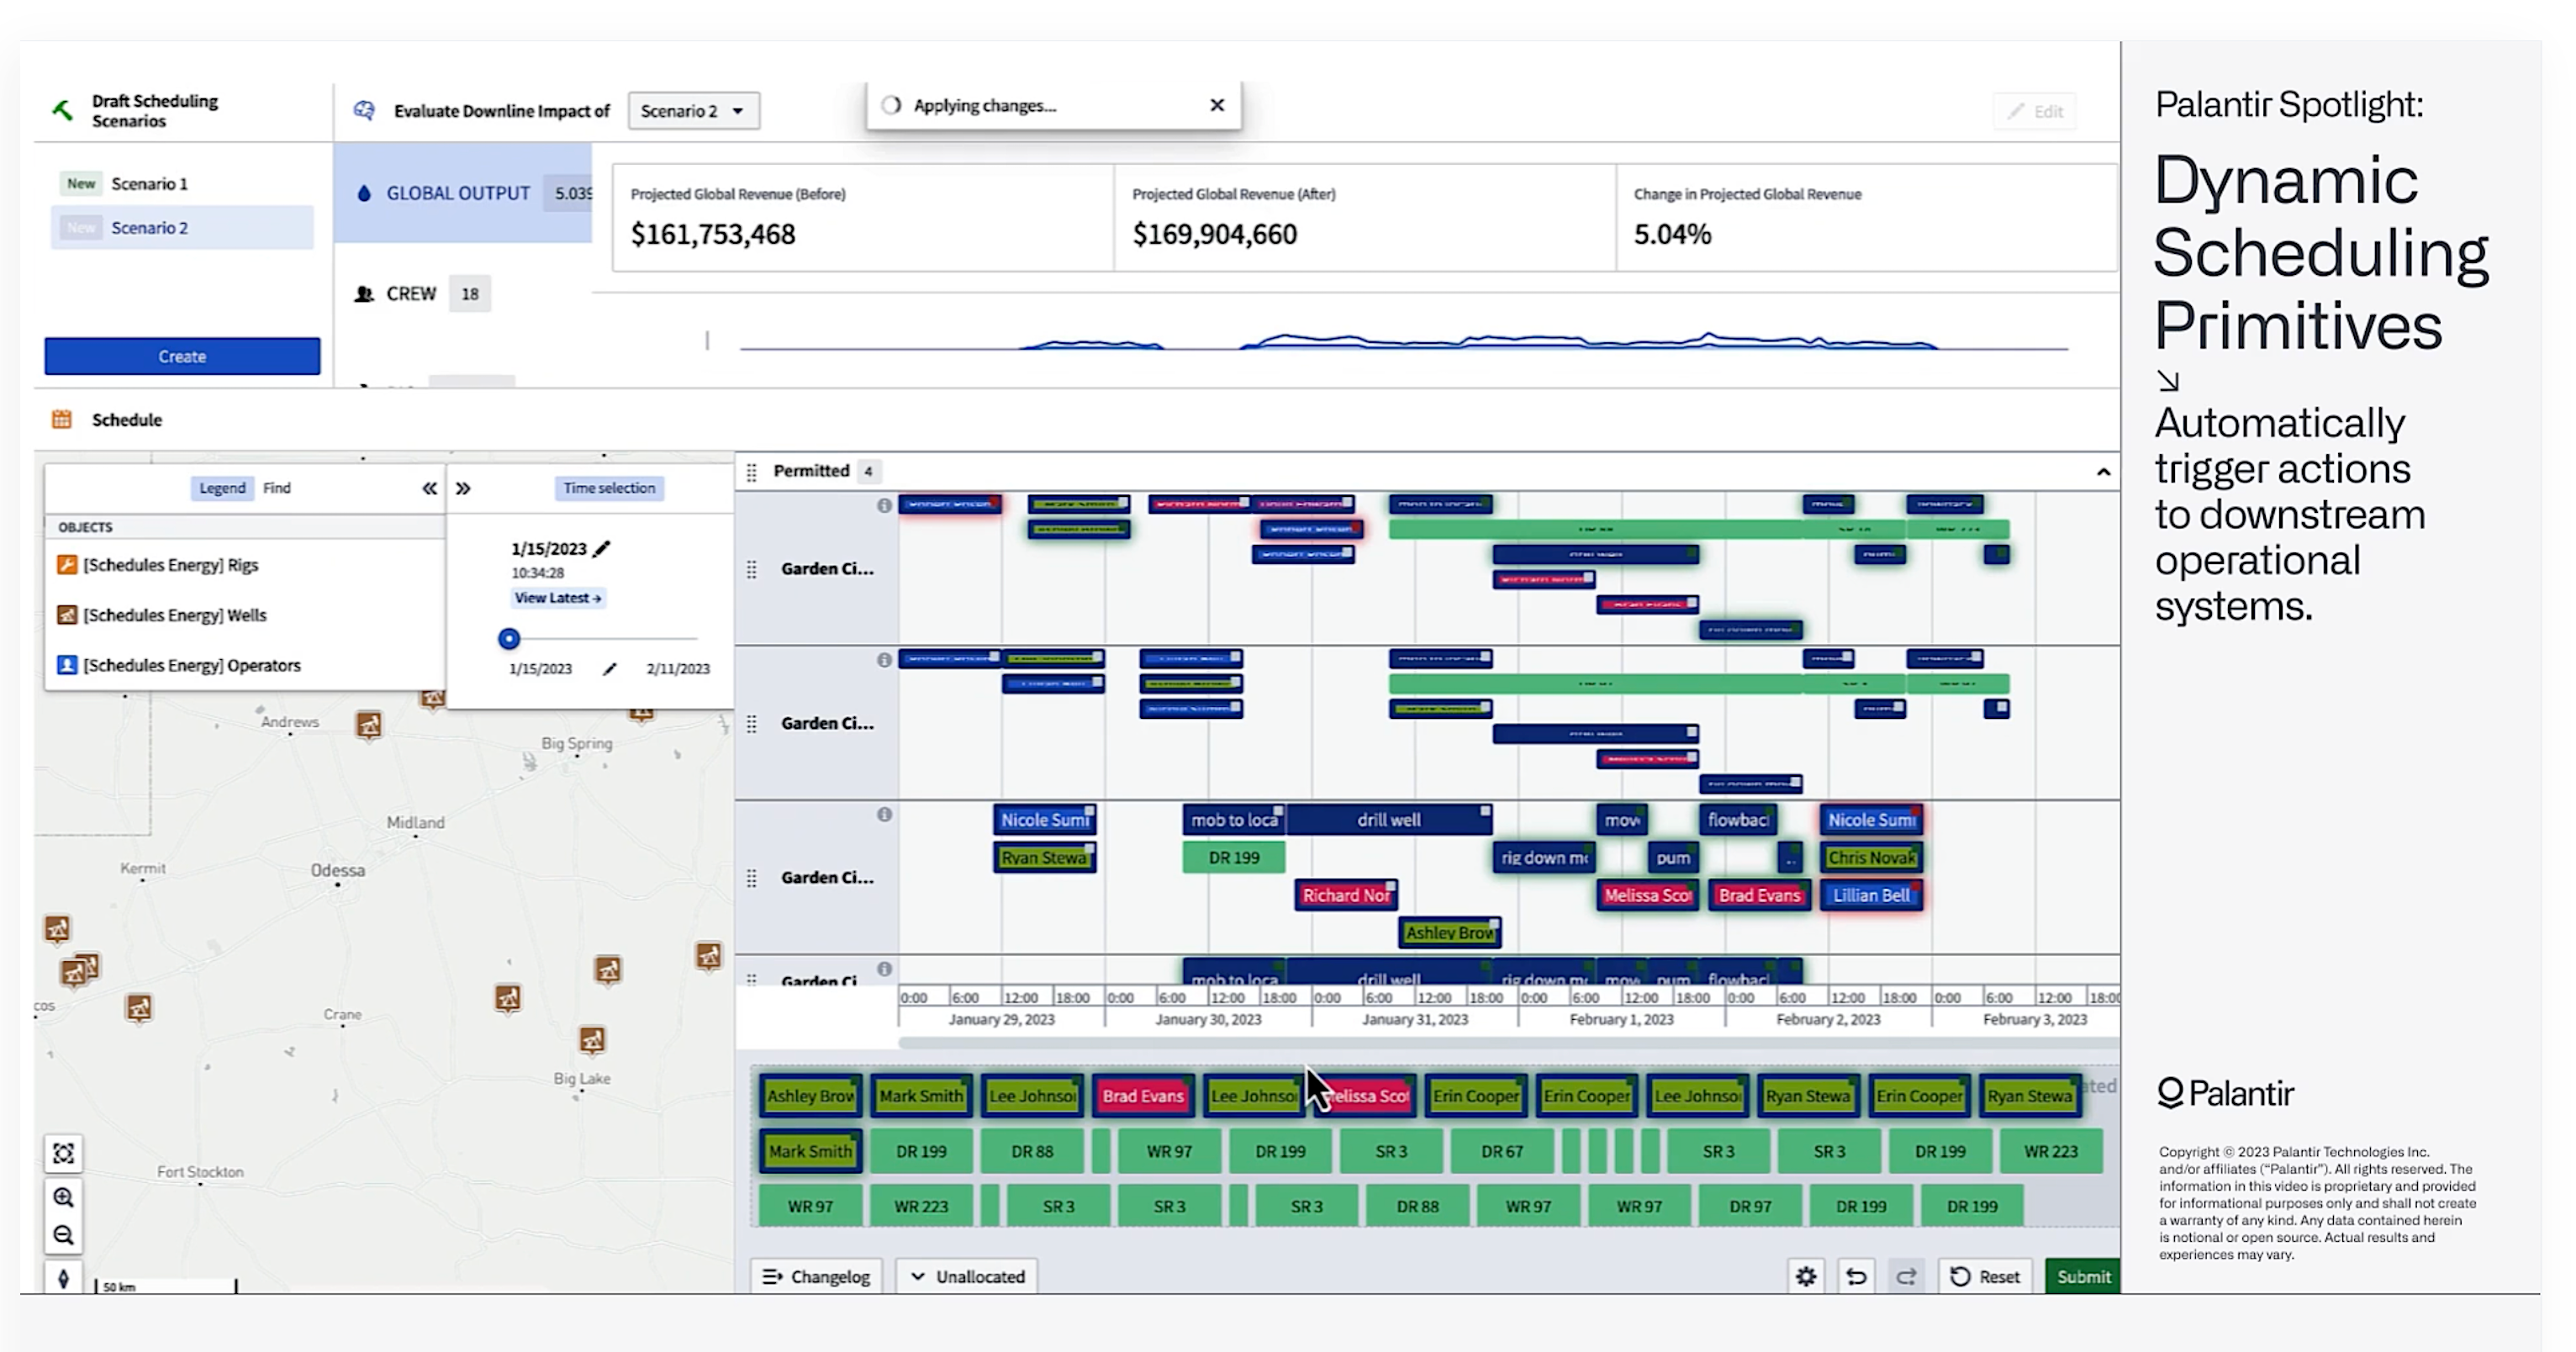Click the settings gear icon near Reset
This screenshot has height=1352, width=2576.
(x=1805, y=1276)
